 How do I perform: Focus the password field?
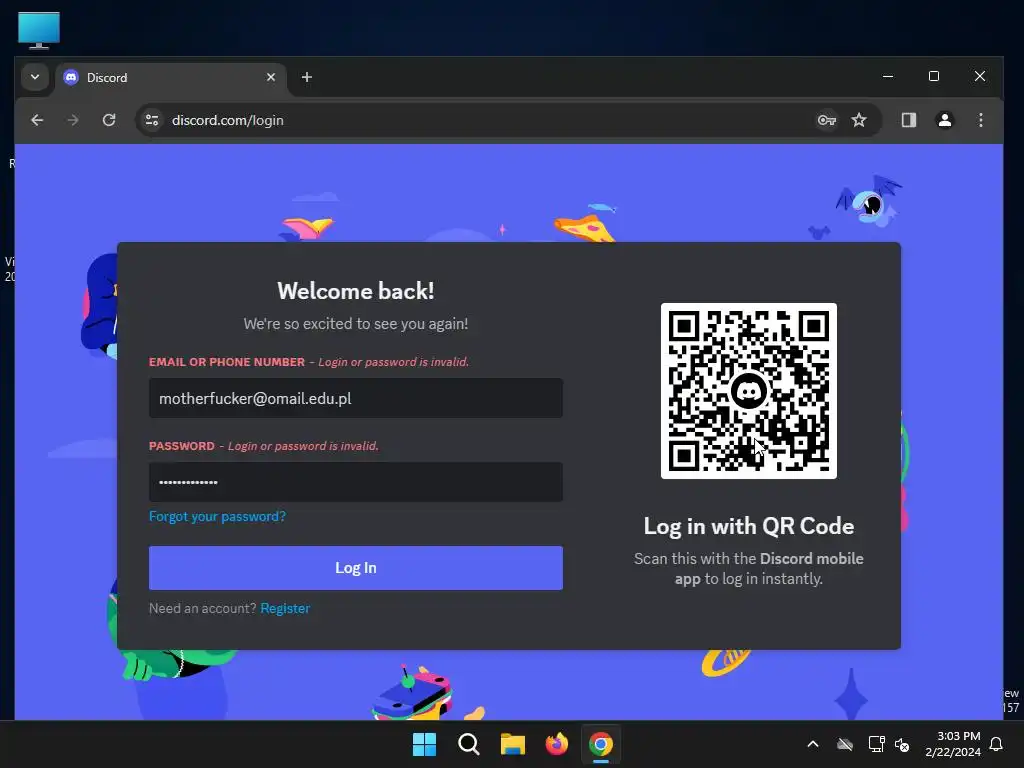coord(355,482)
